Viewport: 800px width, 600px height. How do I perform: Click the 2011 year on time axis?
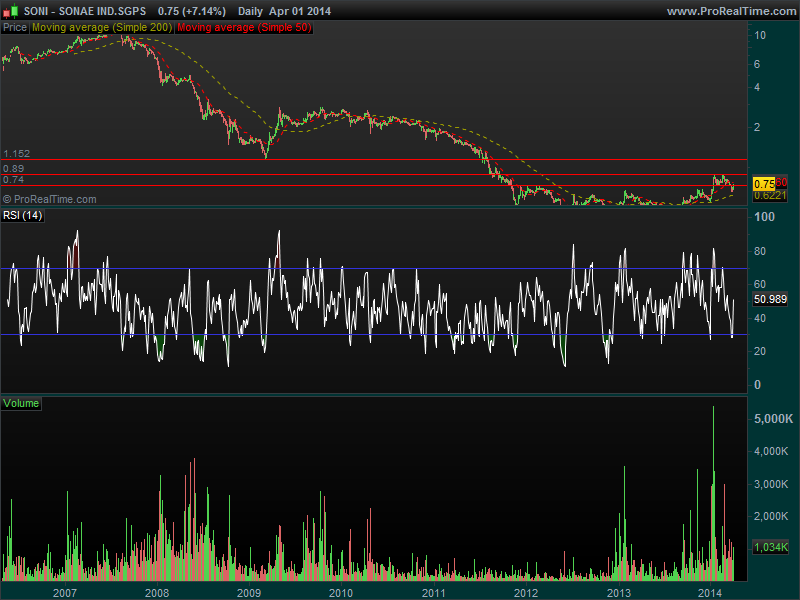click(433, 593)
